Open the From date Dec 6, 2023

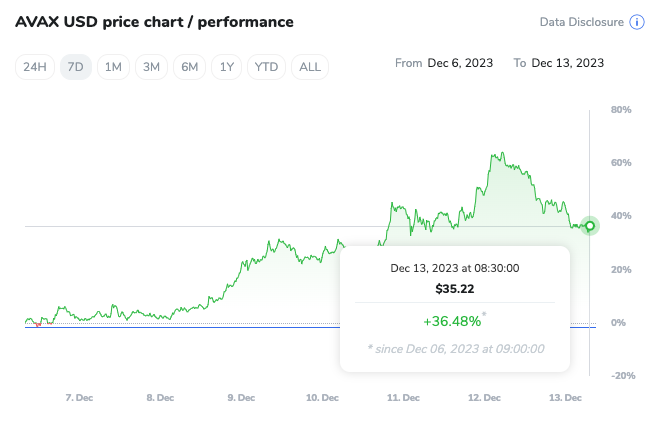[459, 63]
